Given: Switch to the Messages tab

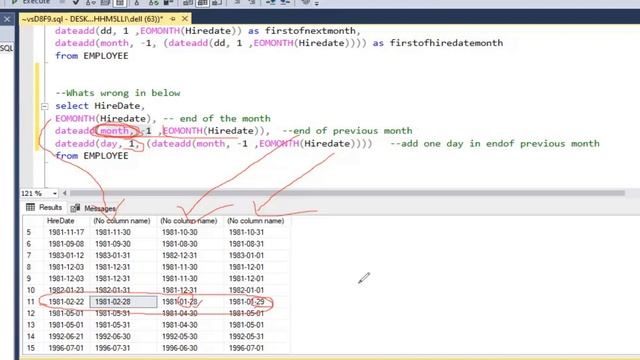Looking at the screenshot, I should [93, 208].
